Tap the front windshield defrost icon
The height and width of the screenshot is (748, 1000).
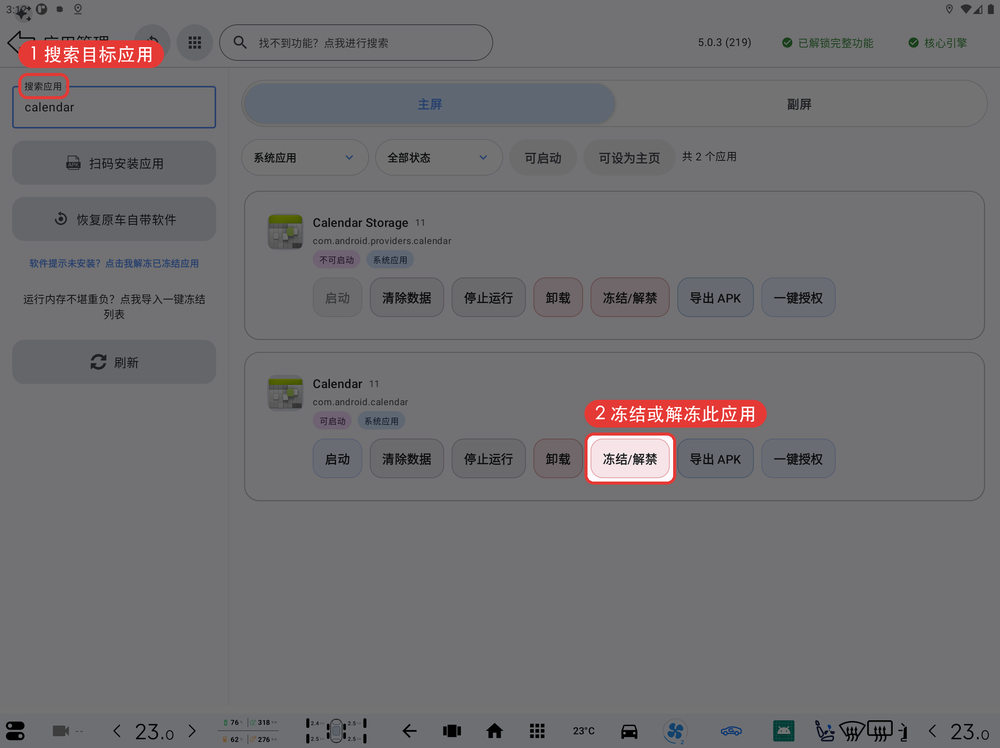tap(852, 731)
